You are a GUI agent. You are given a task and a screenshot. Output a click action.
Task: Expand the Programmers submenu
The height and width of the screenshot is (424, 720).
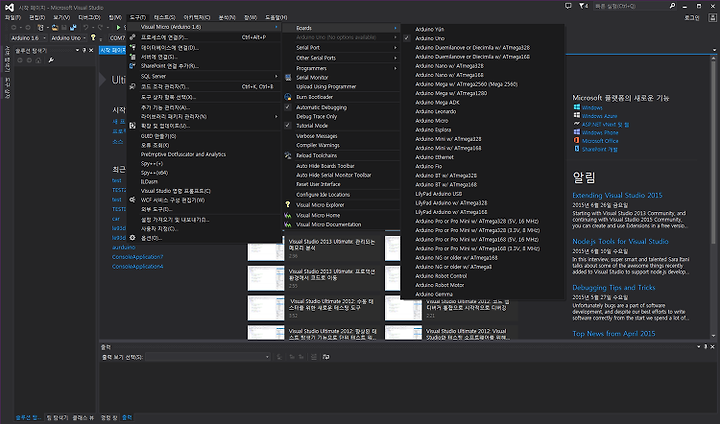pos(341,68)
